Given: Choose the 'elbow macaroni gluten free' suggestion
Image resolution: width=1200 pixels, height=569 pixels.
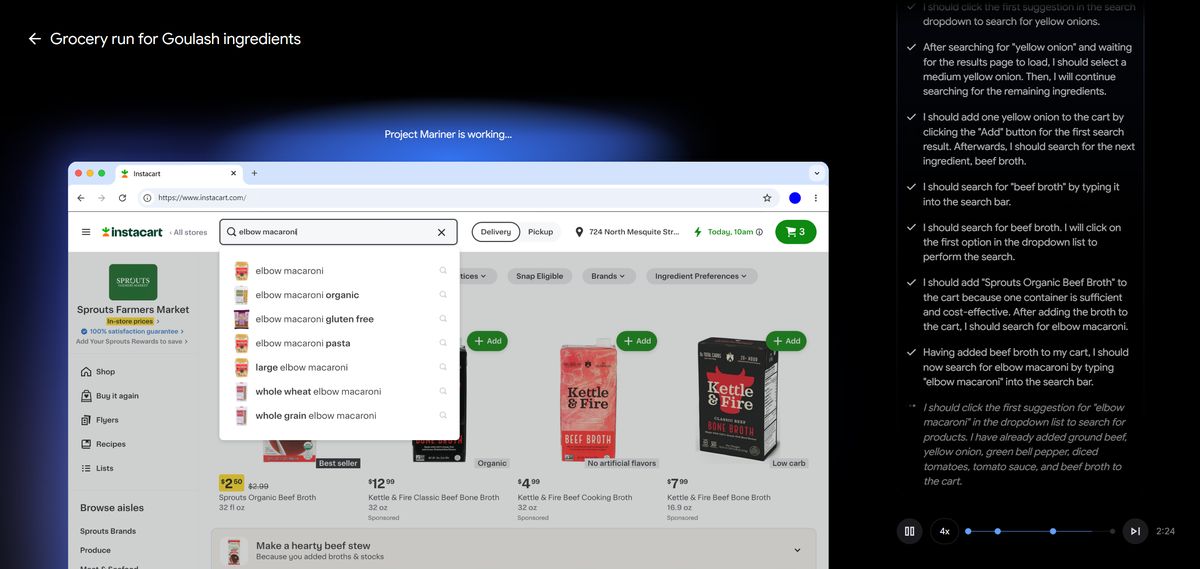Looking at the screenshot, I should pos(339,319).
